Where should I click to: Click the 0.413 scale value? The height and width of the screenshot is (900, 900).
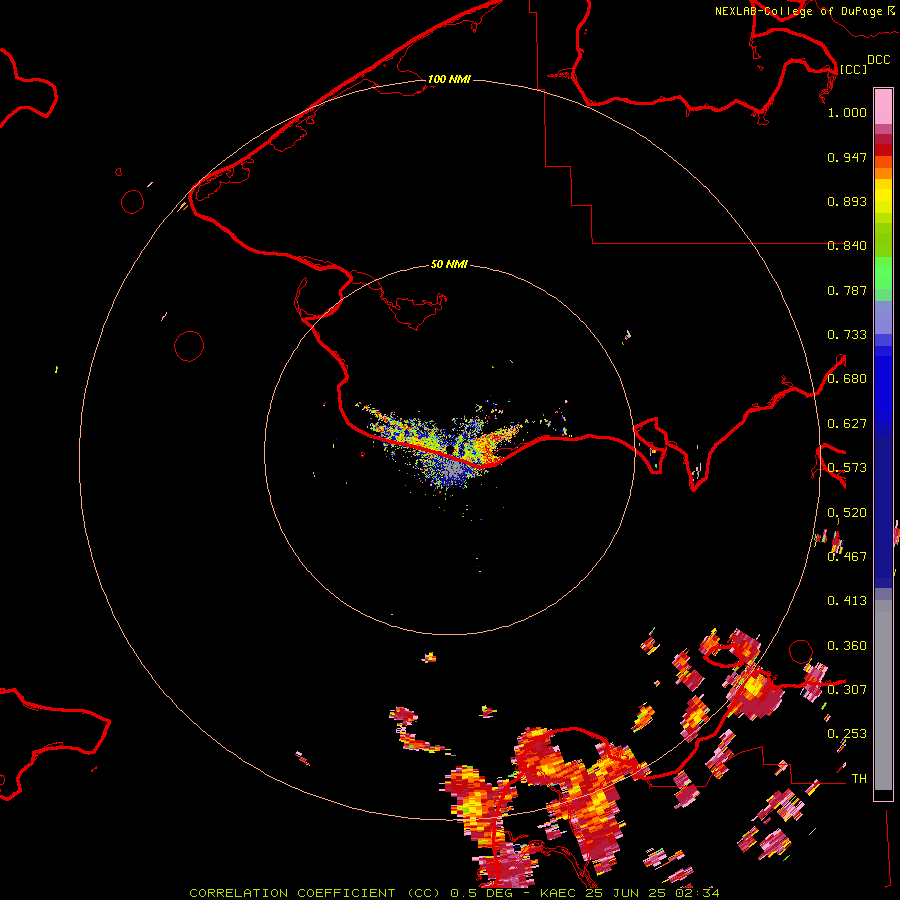[x=847, y=601]
